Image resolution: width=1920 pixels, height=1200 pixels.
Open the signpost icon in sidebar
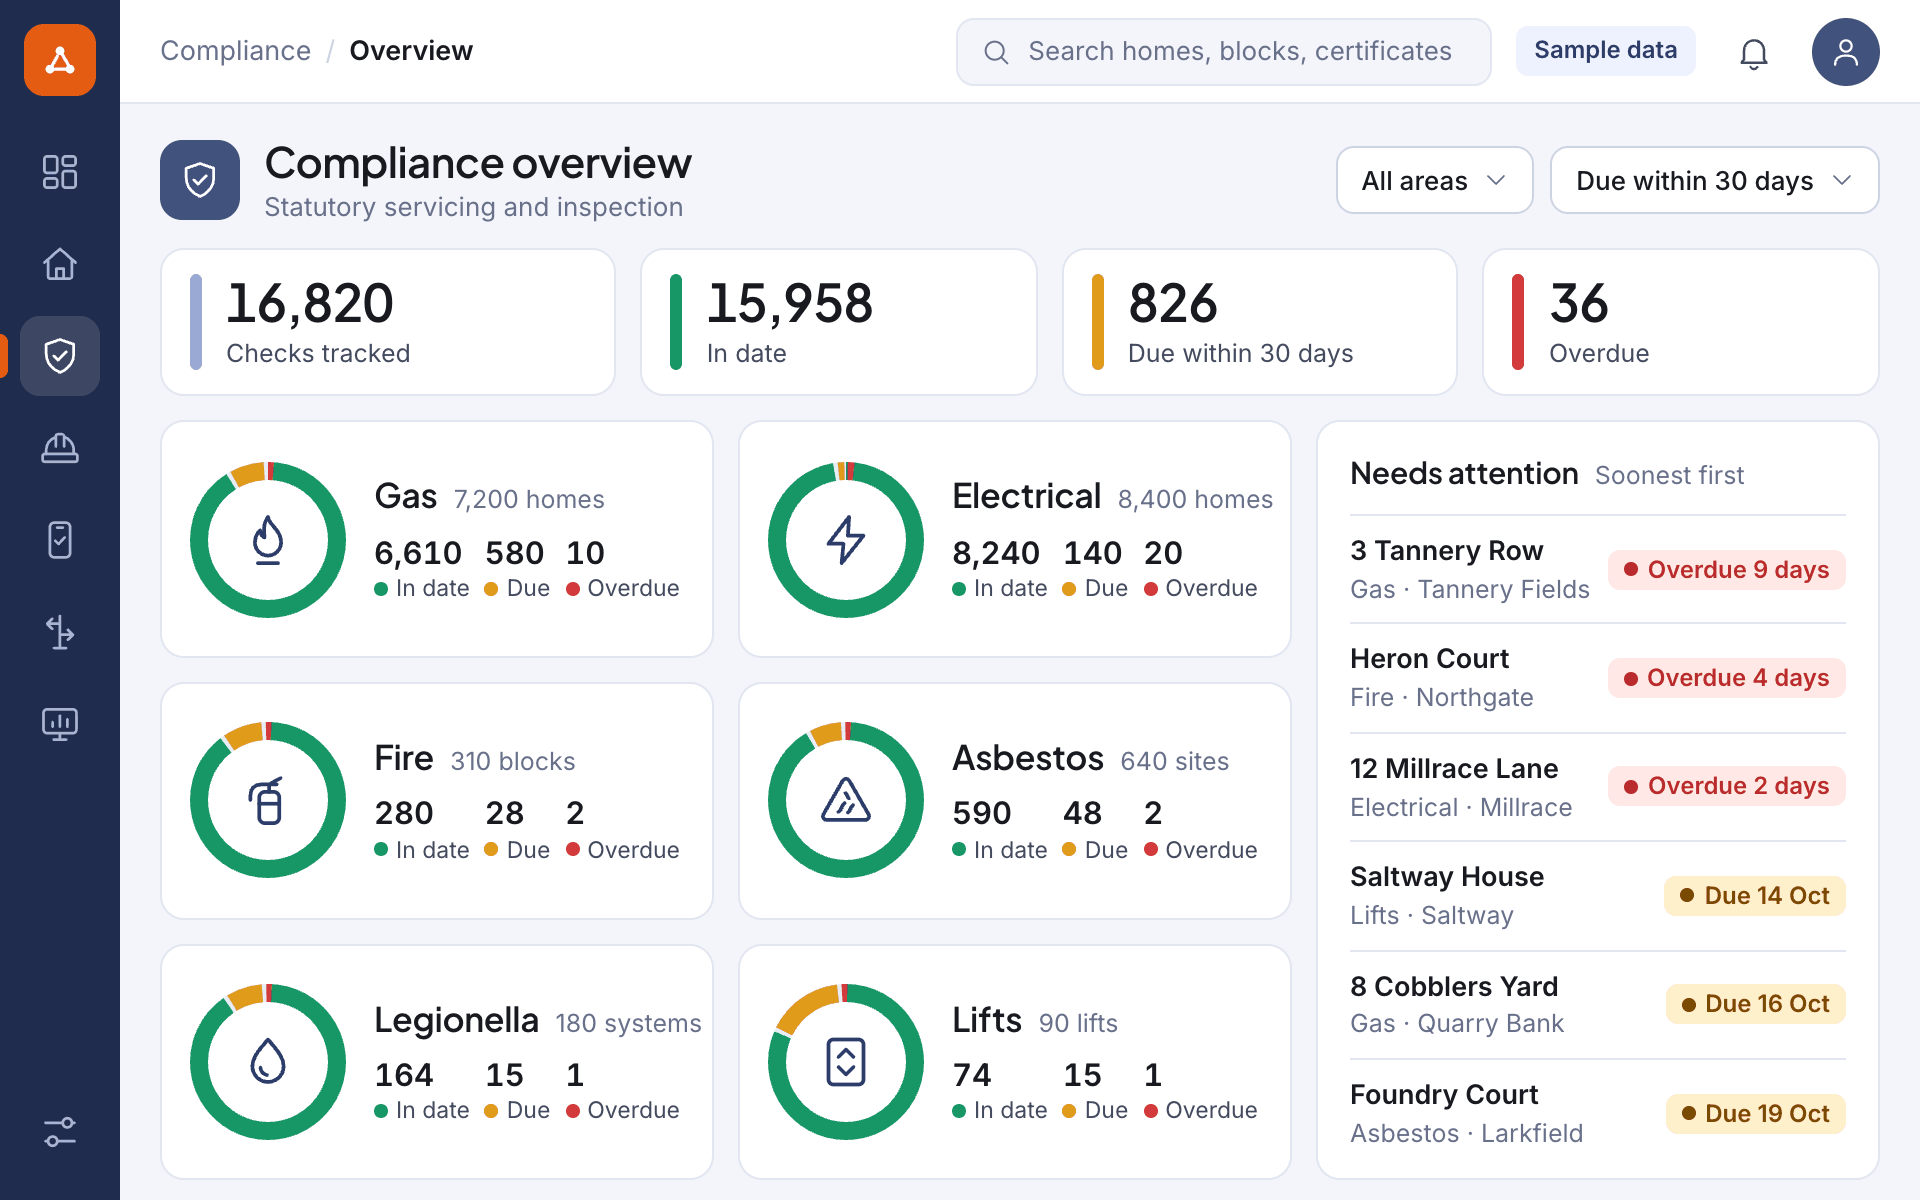[x=60, y=632]
